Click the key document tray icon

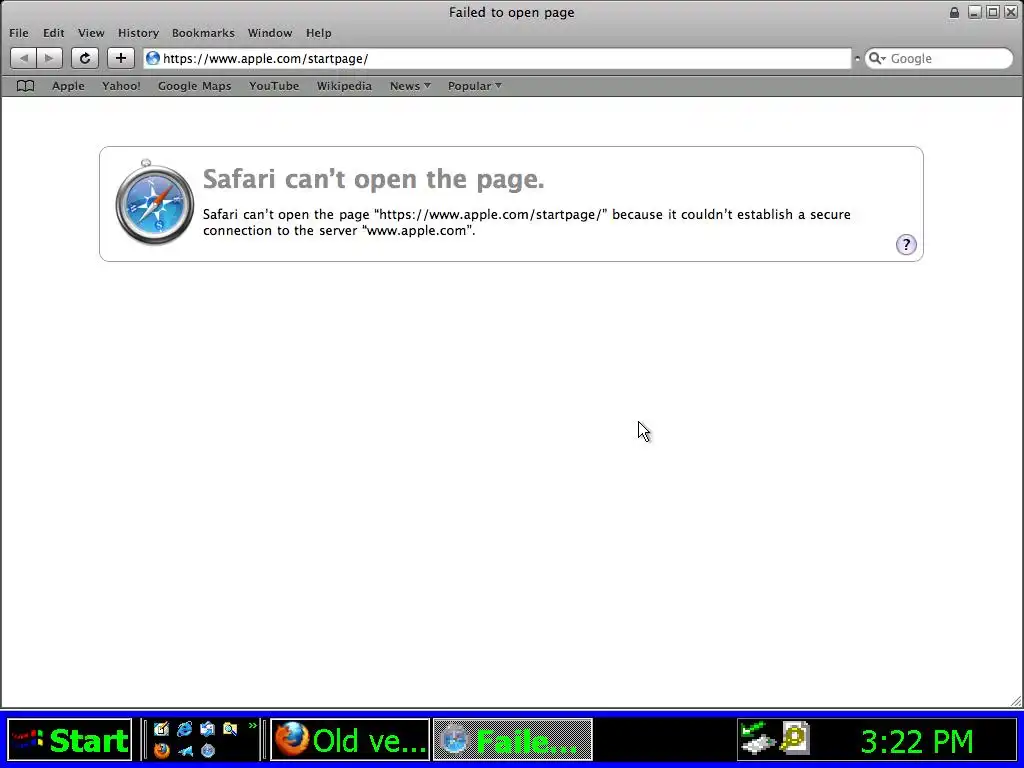tap(795, 738)
